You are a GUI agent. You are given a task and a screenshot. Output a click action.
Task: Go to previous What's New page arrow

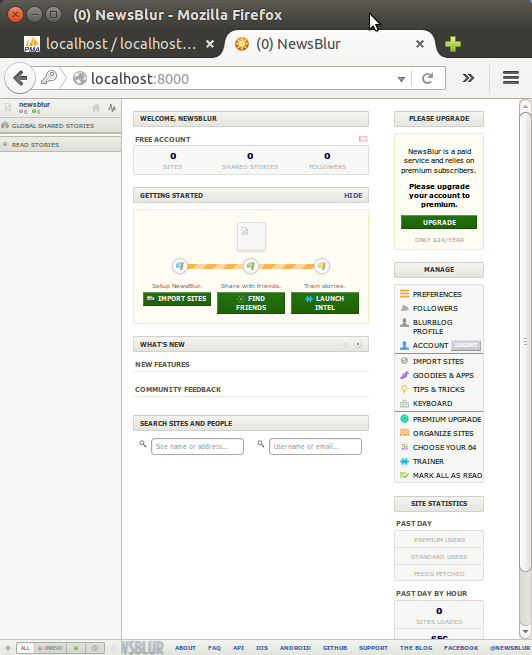[346, 344]
